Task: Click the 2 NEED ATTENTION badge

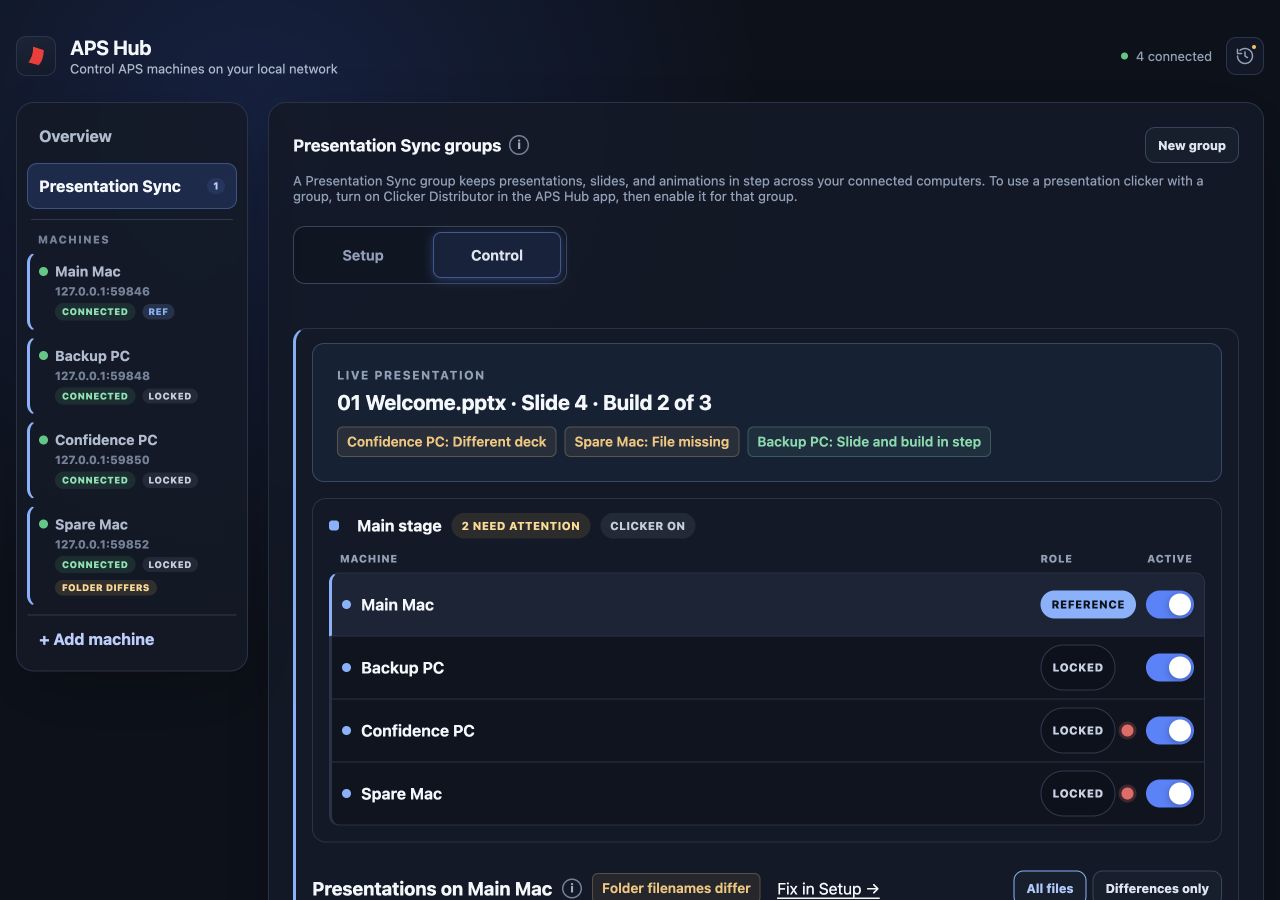Action: pyautogui.click(x=521, y=526)
